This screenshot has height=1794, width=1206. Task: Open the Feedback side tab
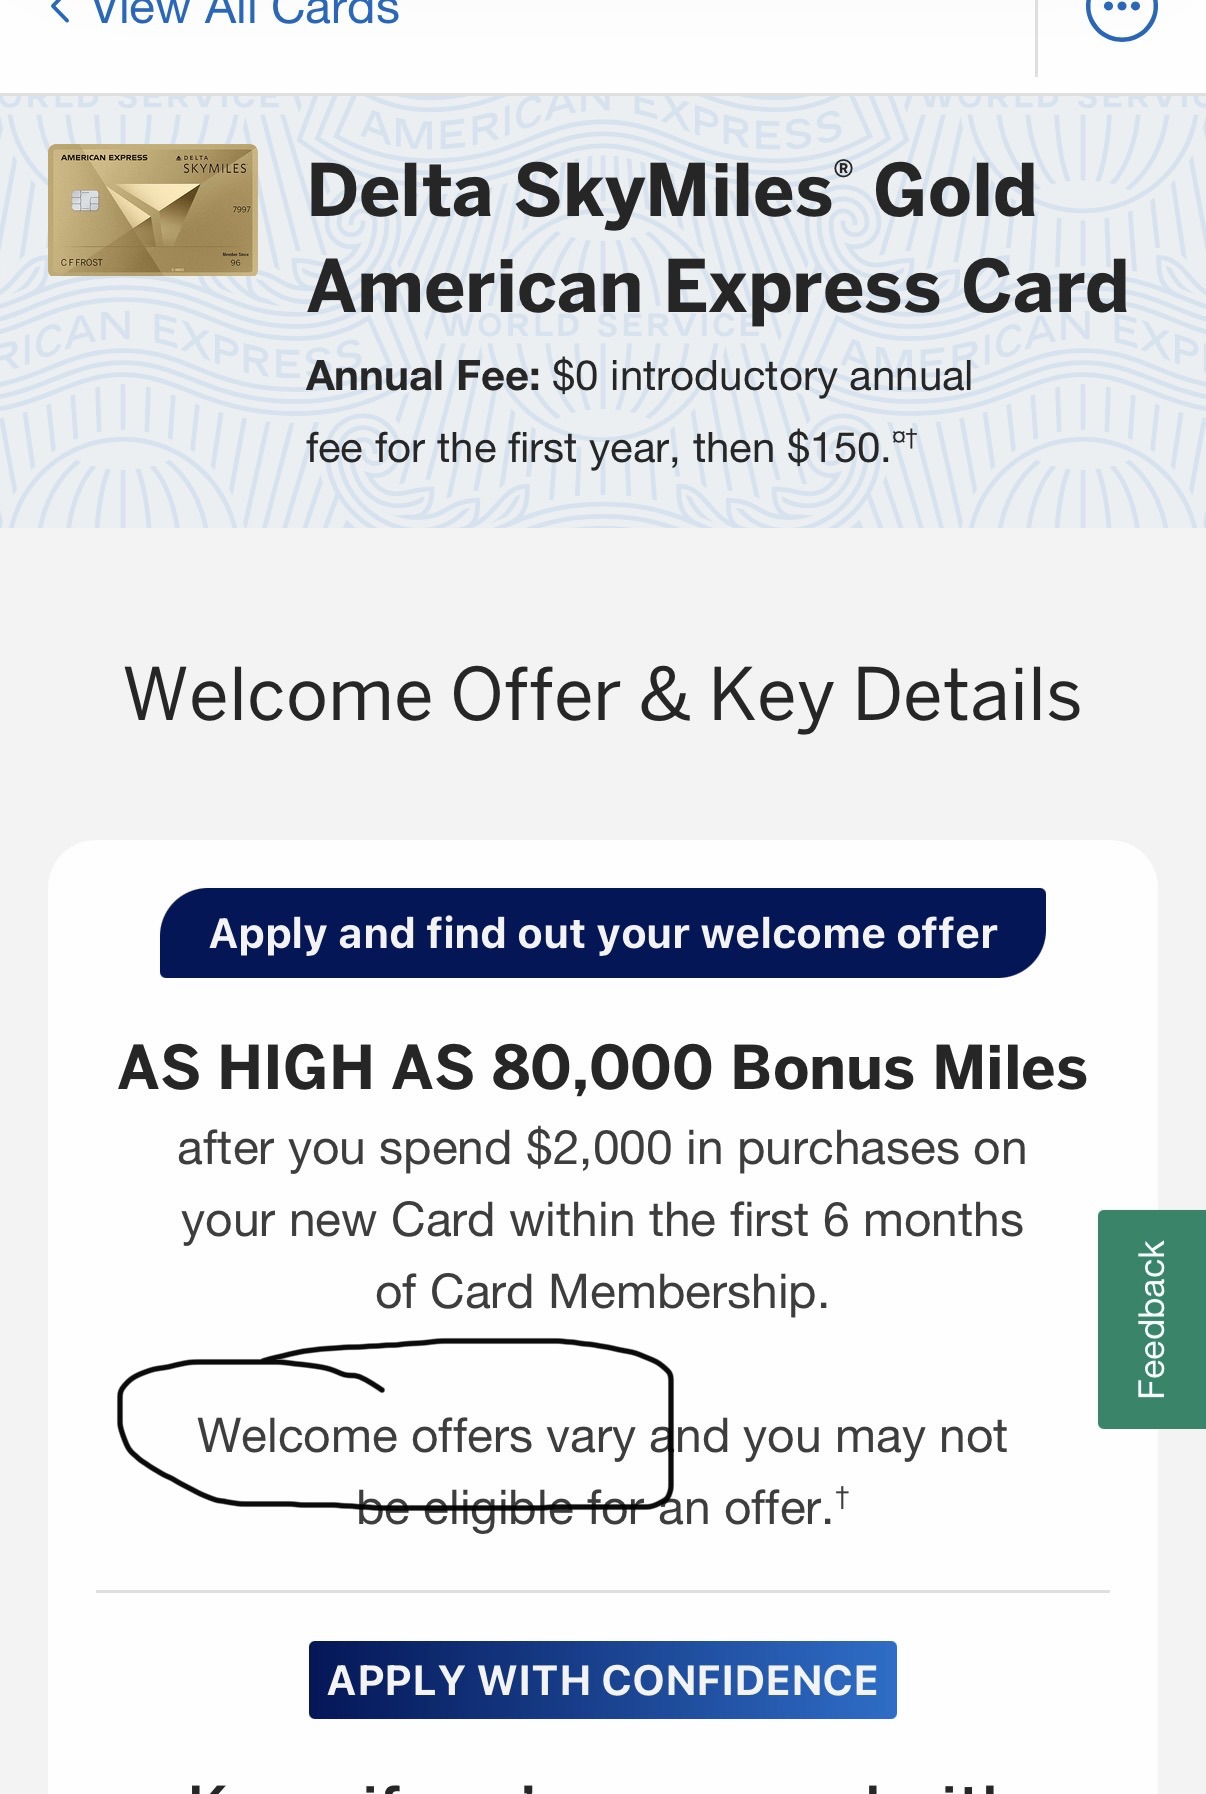click(1152, 1319)
